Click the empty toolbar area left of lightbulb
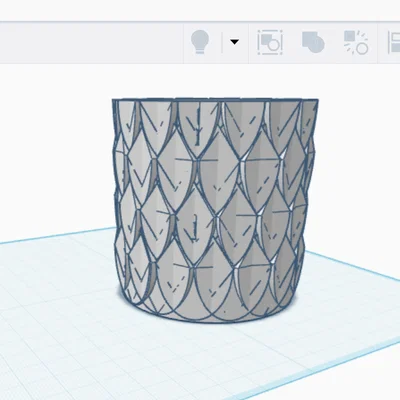 point(92,42)
